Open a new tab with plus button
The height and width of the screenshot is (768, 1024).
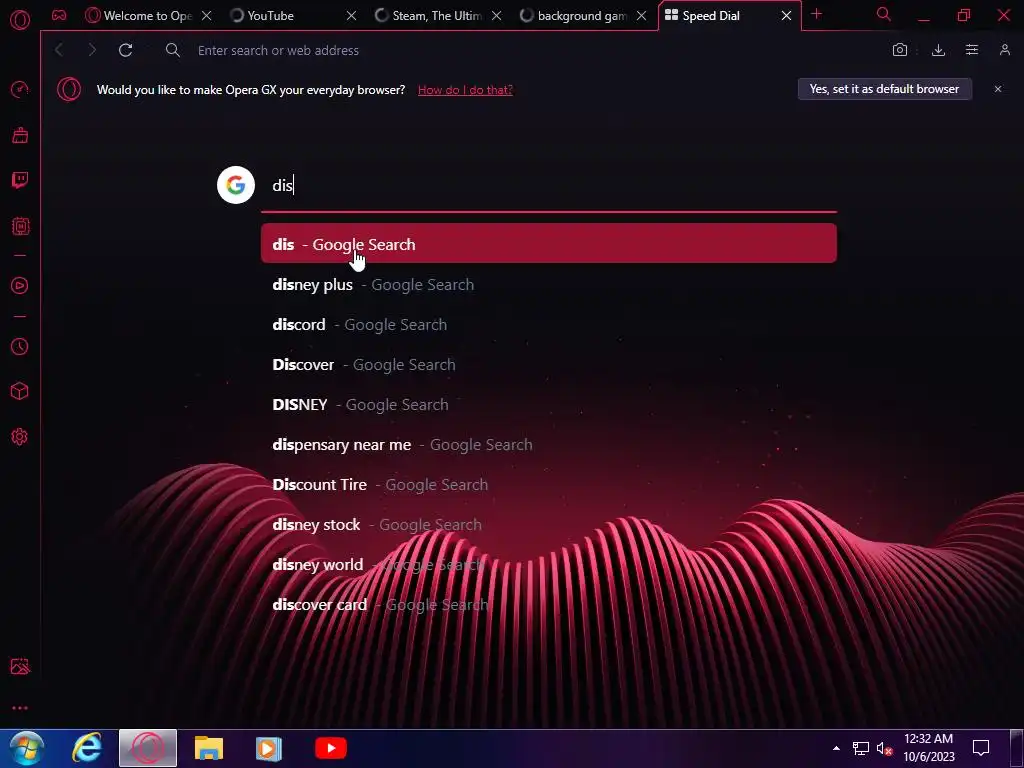pos(816,14)
